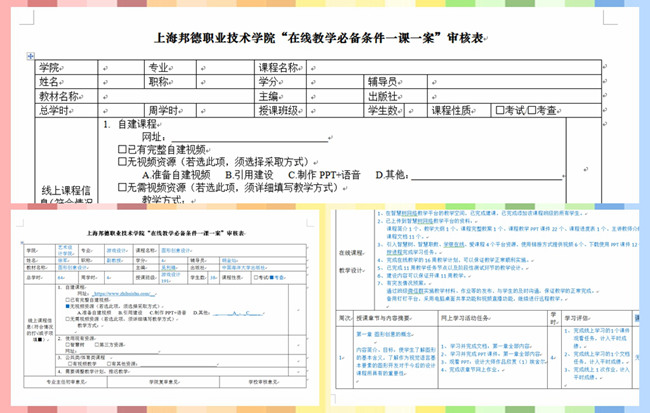Click '1. 自建课程' heading in top form
The width and height of the screenshot is (650, 413).
(x=130, y=124)
